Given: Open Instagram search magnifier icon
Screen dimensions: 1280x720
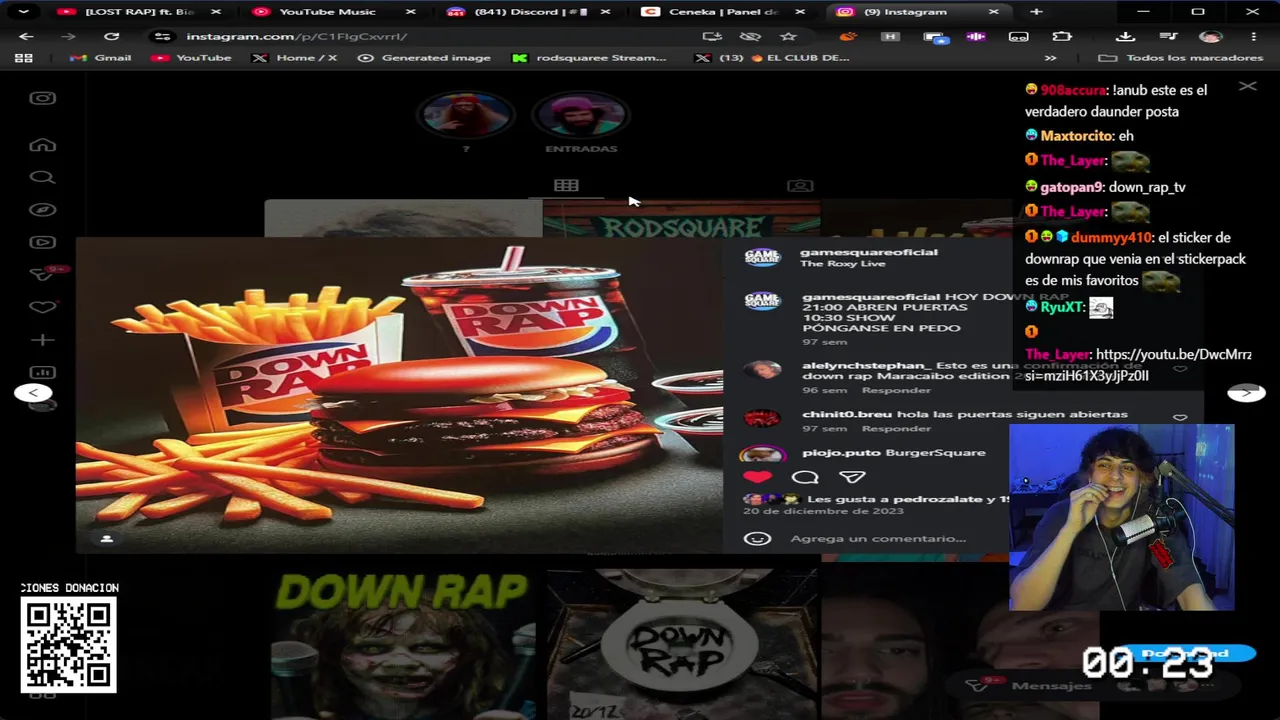Looking at the screenshot, I should (x=42, y=177).
